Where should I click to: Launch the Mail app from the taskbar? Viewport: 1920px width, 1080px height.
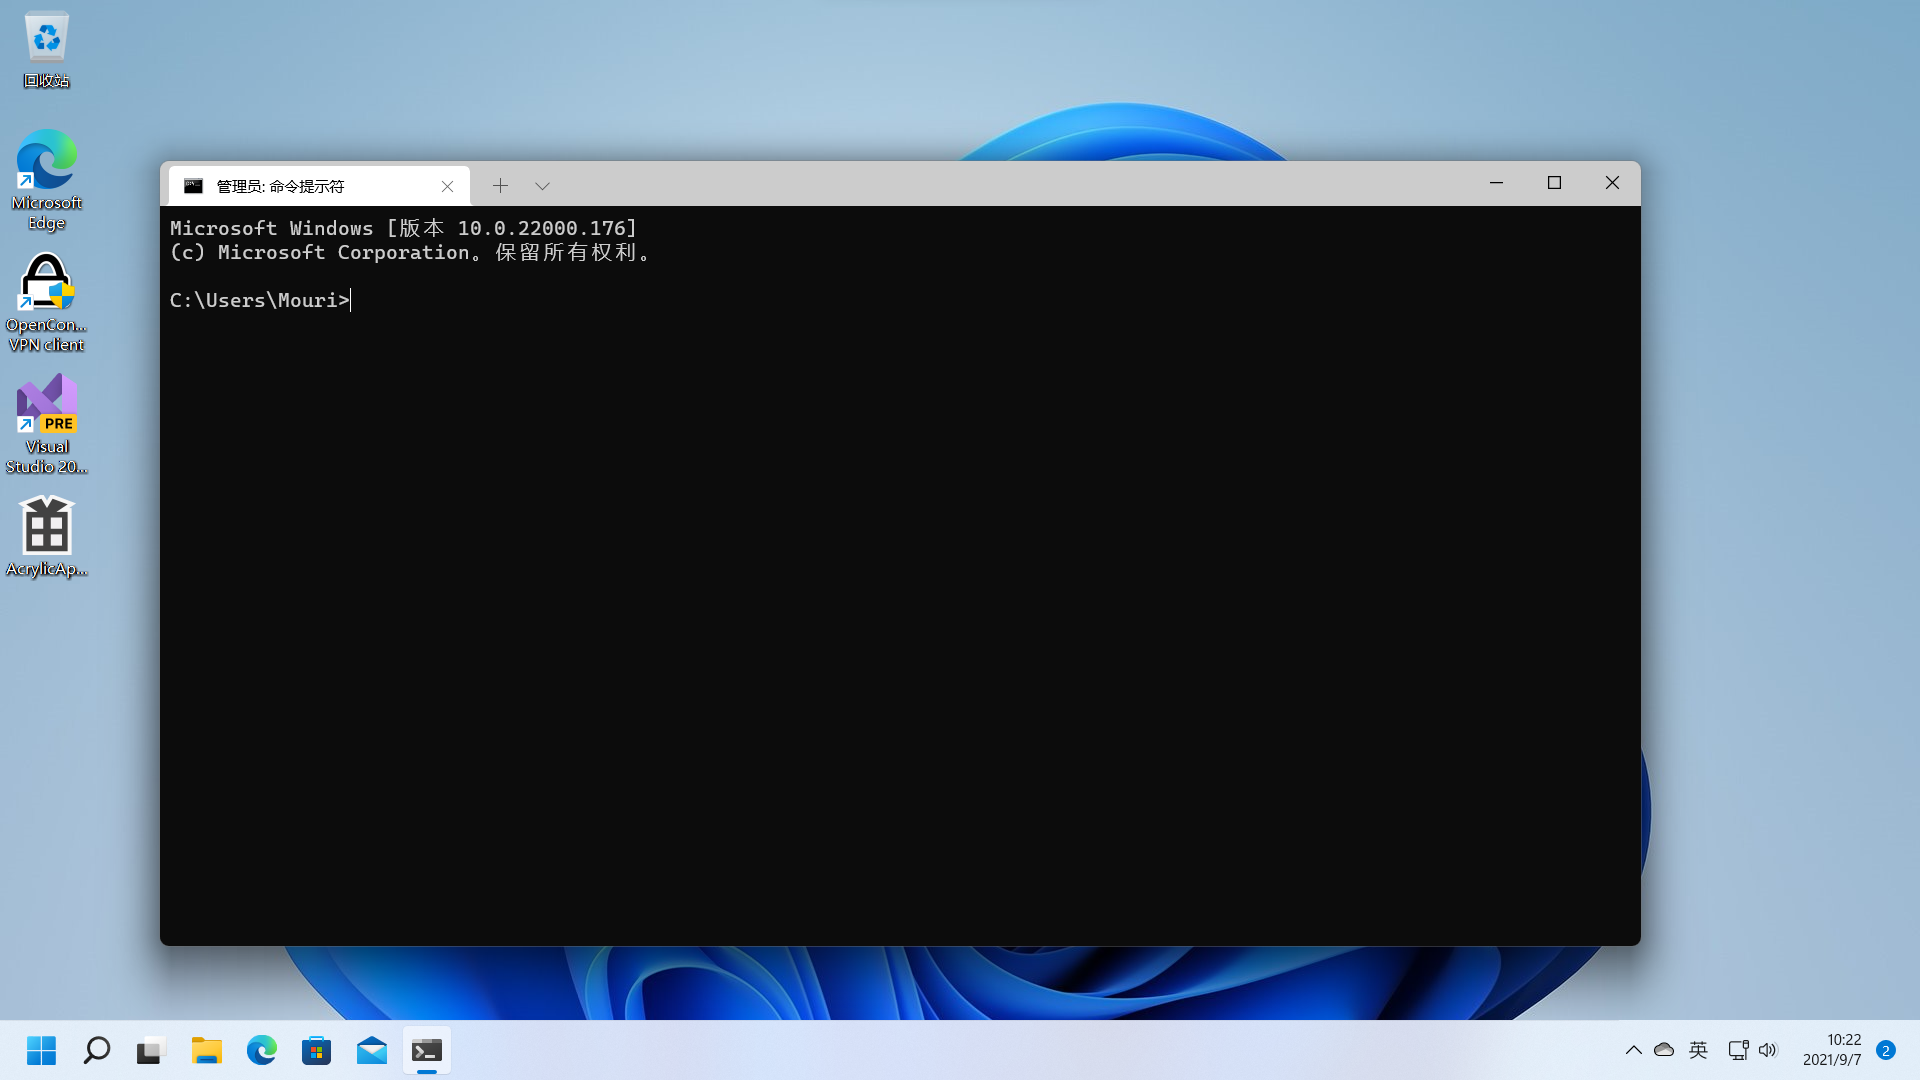pyautogui.click(x=371, y=1050)
